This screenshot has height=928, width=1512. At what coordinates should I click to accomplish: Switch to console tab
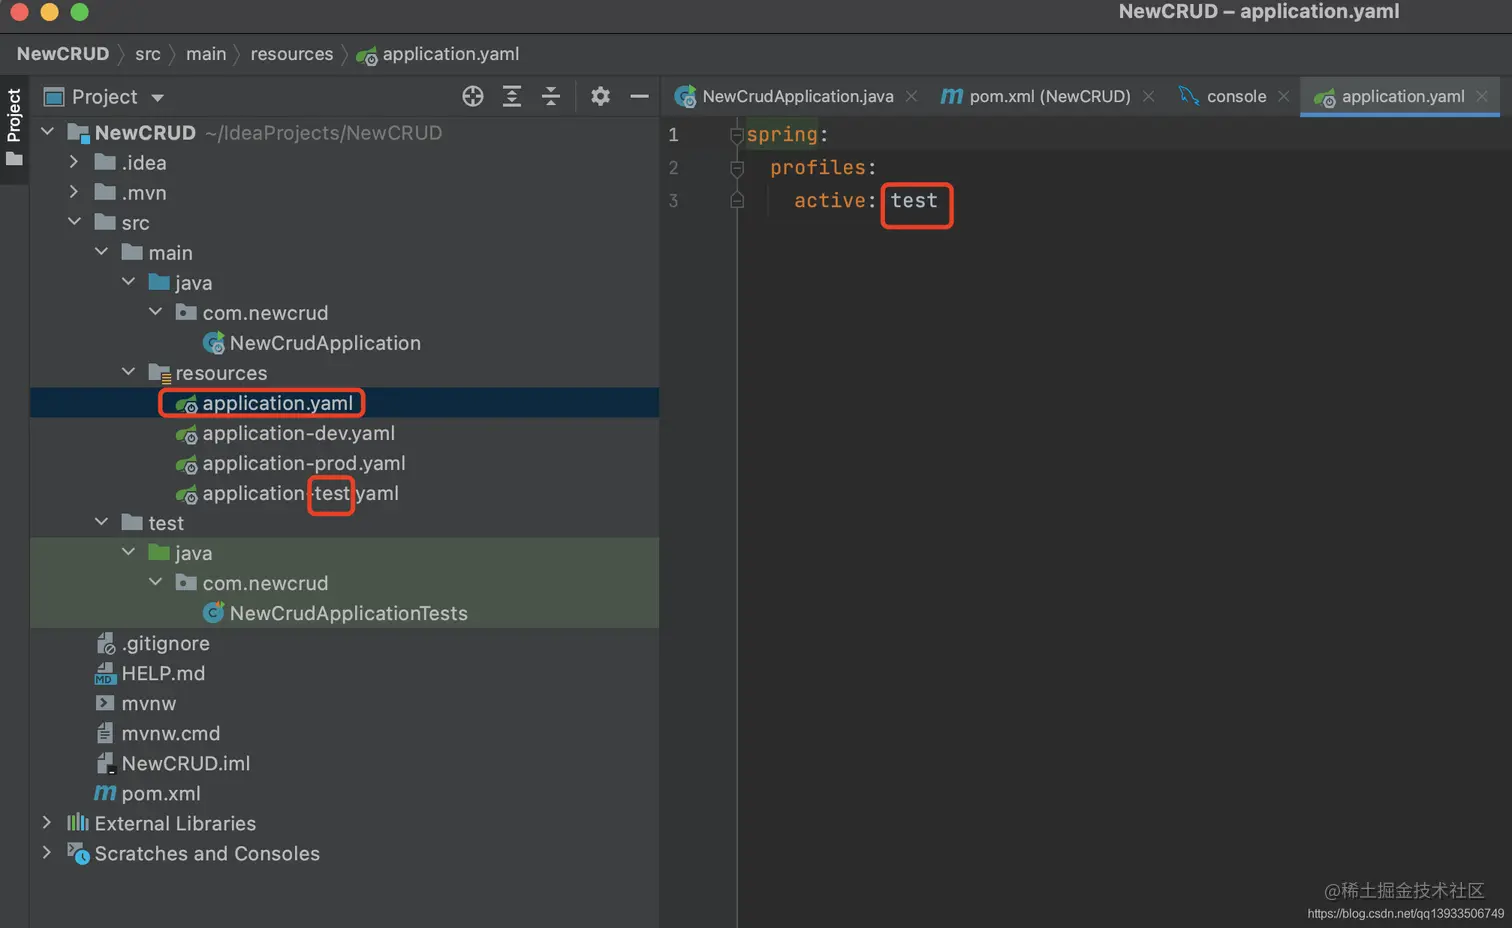pyautogui.click(x=1236, y=96)
